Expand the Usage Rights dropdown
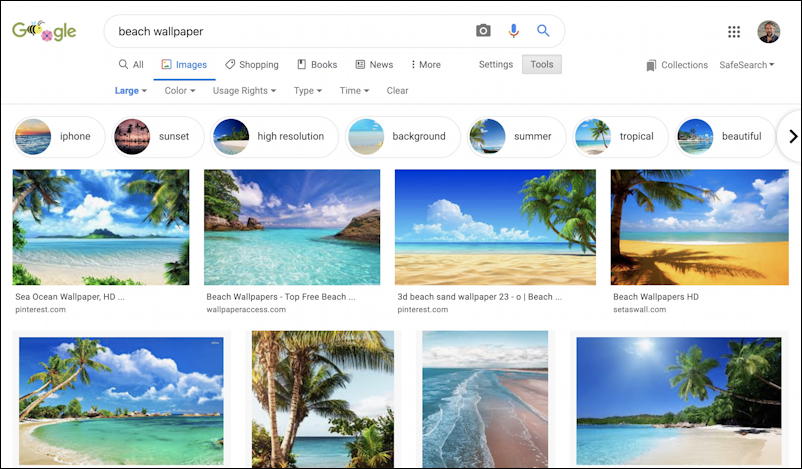This screenshot has width=802, height=469. pyautogui.click(x=244, y=91)
